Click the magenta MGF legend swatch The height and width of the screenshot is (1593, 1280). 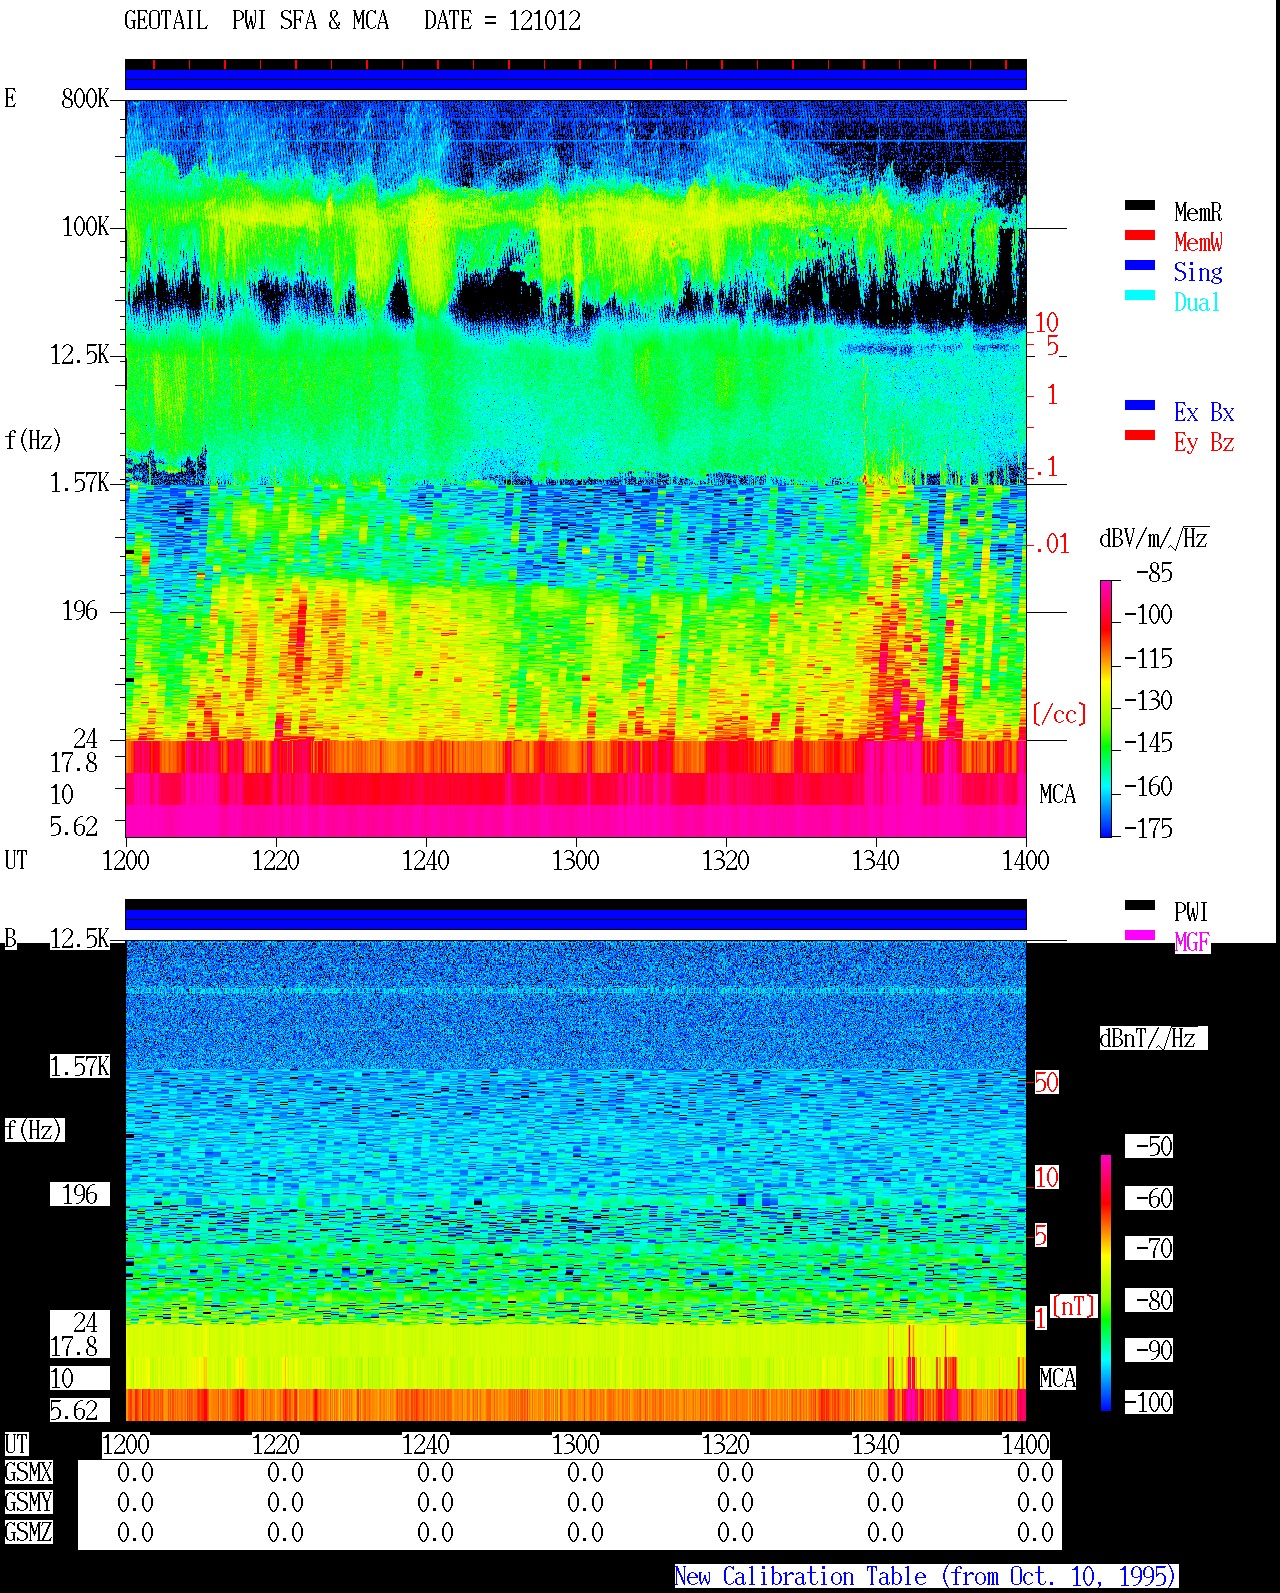[x=1140, y=936]
